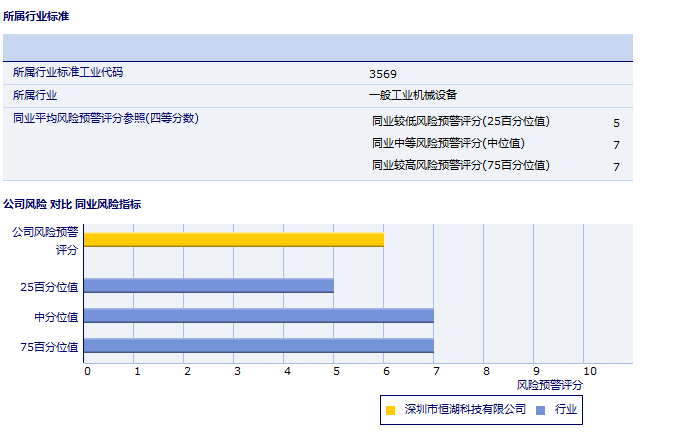Screen dimensions: 692x434
Task: Select the 深圳市恒湖科技有限公司 legend label
Action: click(x=465, y=409)
